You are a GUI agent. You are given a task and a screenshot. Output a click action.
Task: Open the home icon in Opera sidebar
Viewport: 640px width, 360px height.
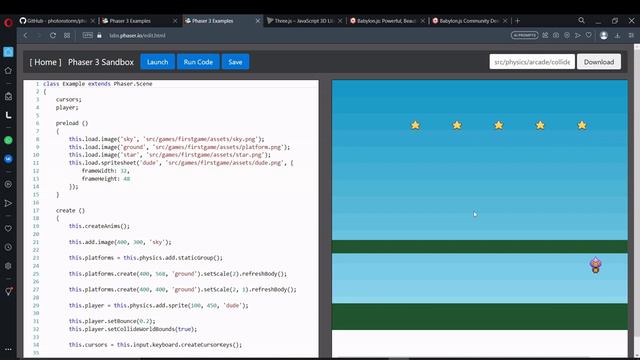coord(8,71)
